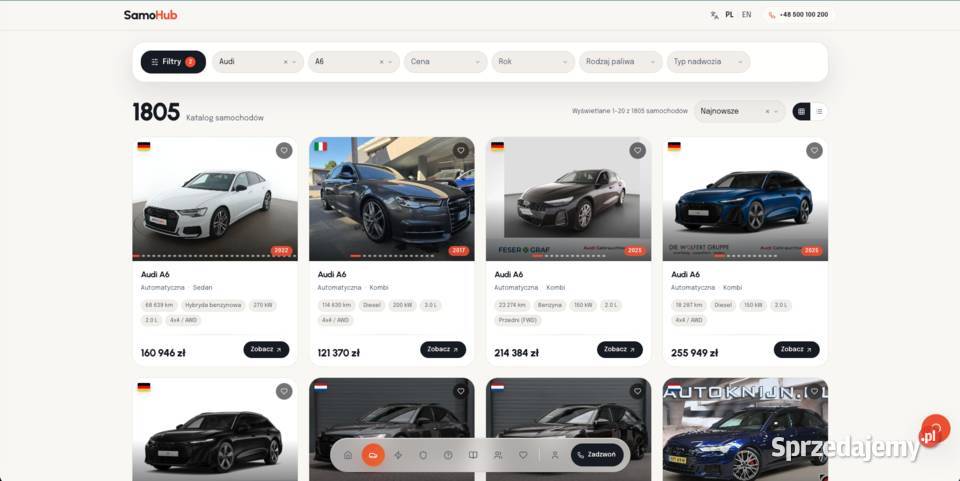
Task: Open the people icon in bottom navigation bar
Action: pyautogui.click(x=498, y=455)
